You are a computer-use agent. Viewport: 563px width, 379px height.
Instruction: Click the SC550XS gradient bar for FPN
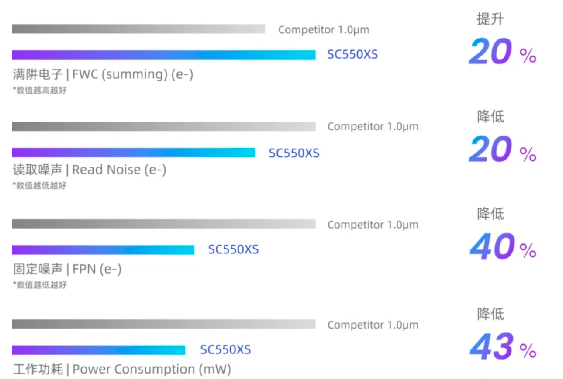point(103,250)
